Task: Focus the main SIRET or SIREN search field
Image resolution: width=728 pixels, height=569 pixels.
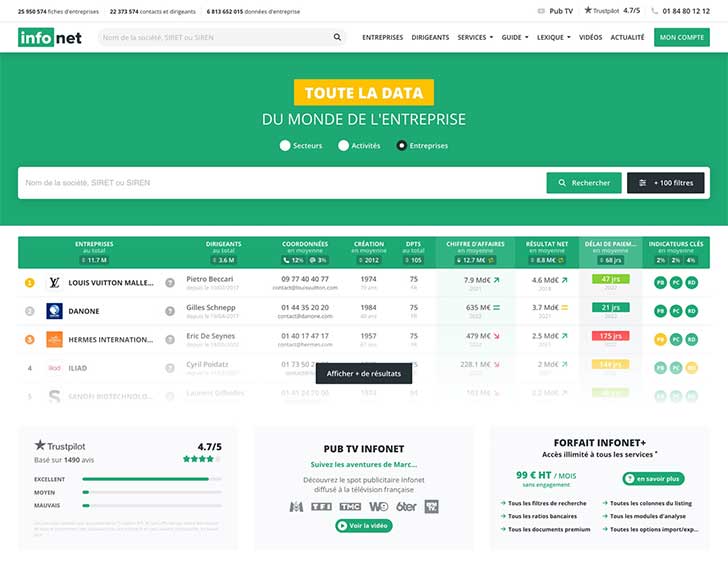Action: tap(282, 183)
